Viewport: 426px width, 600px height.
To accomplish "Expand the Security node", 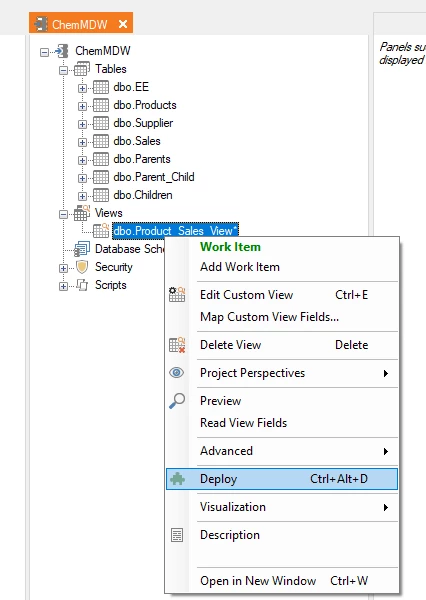I will (64, 268).
